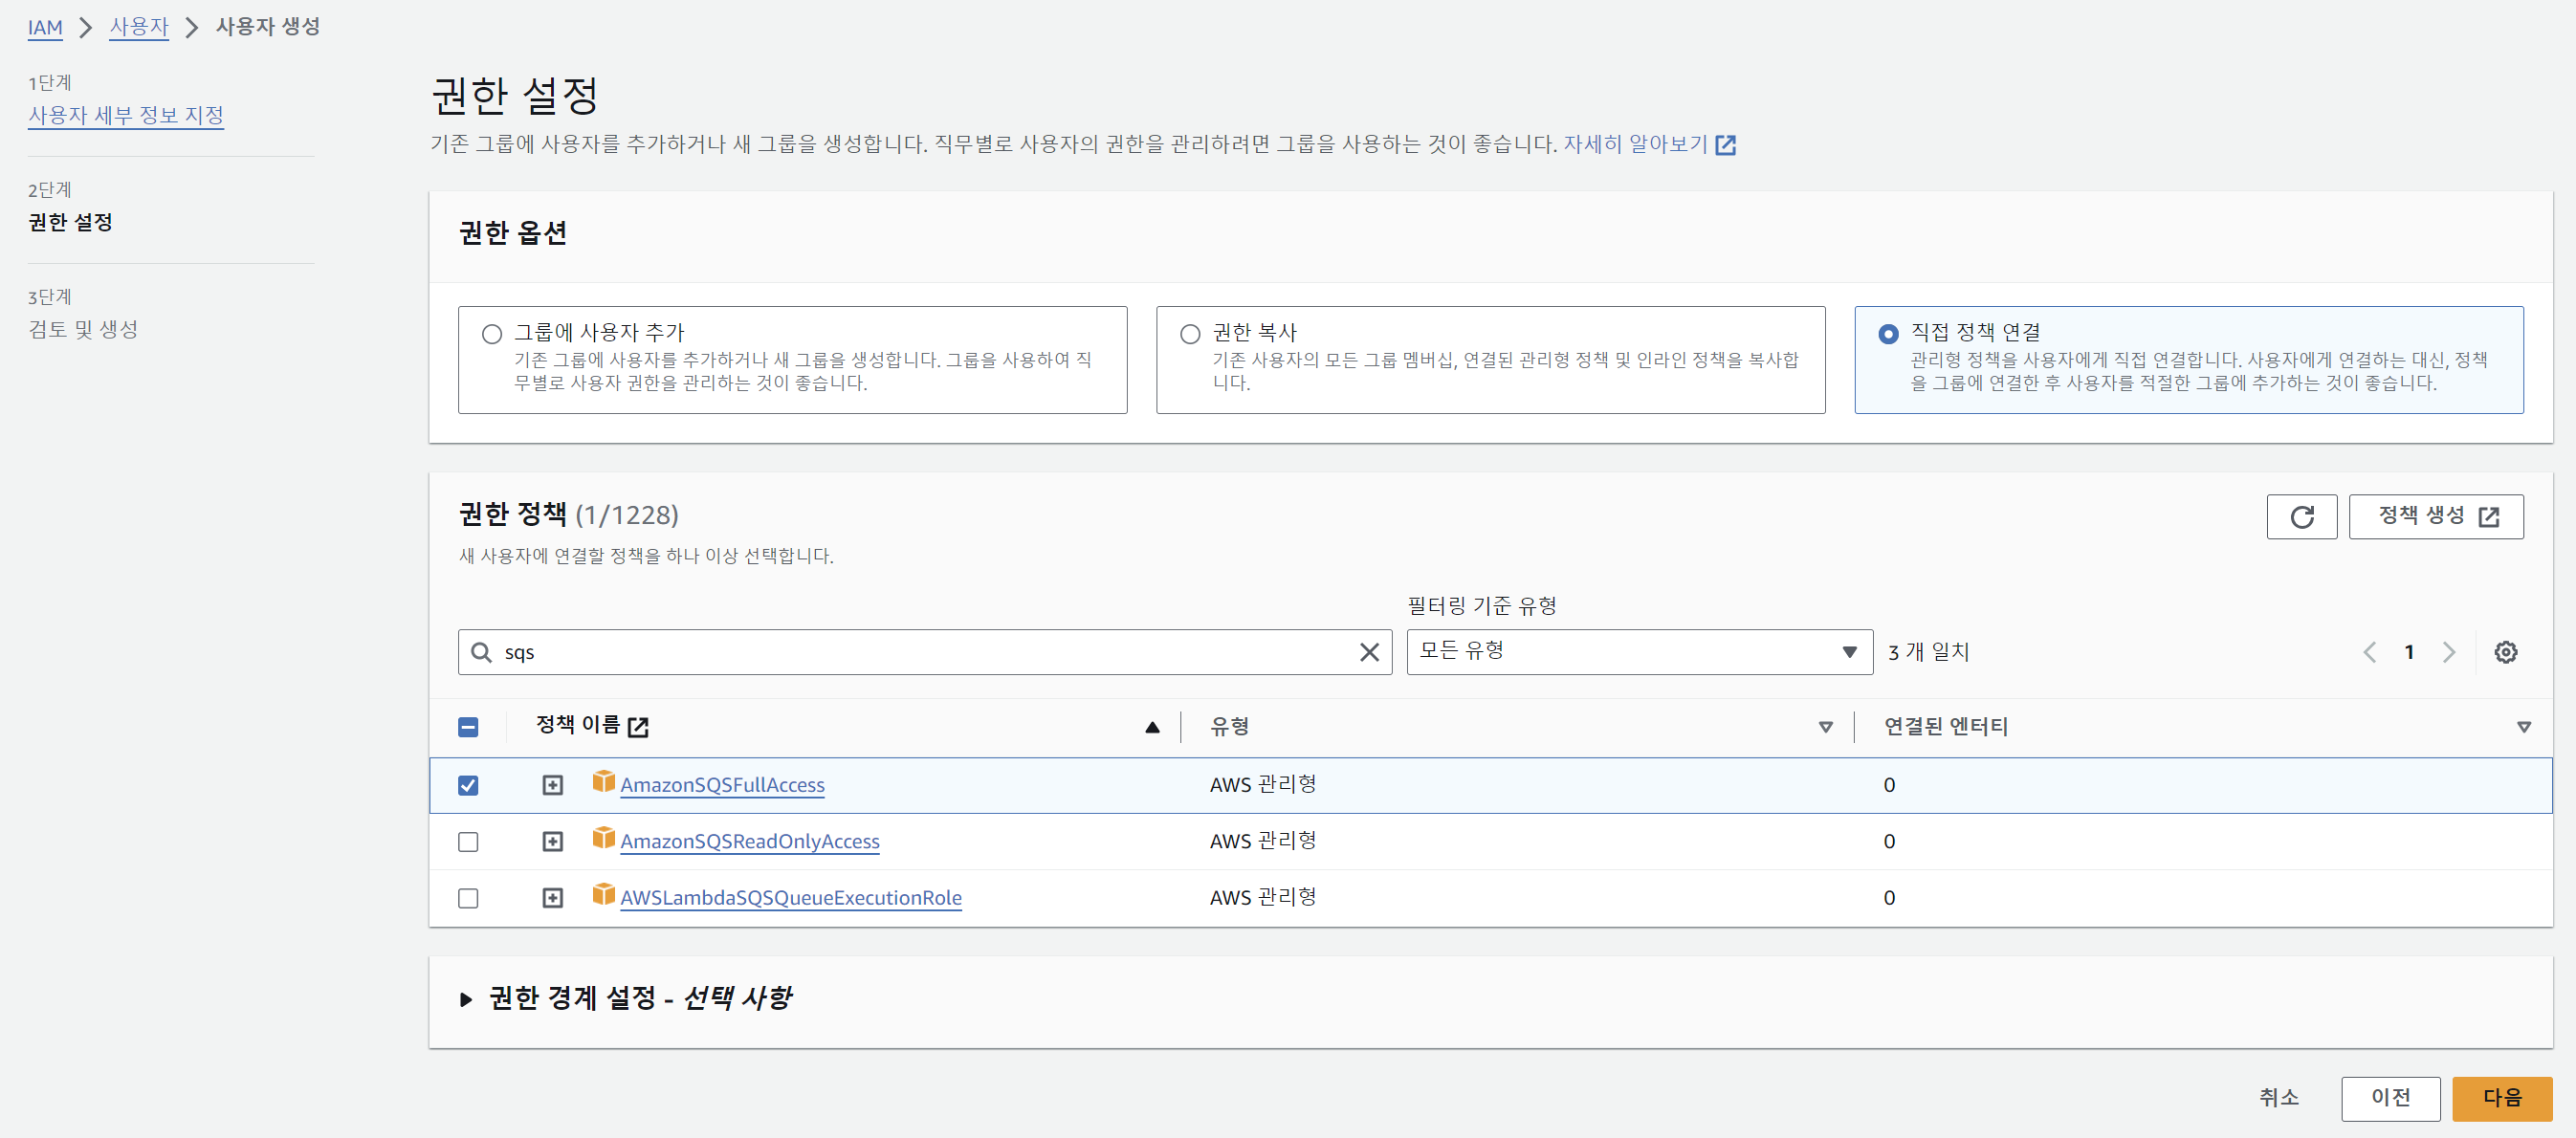Uncheck the AmazonSQSFullAccess checkbox

pos(468,785)
